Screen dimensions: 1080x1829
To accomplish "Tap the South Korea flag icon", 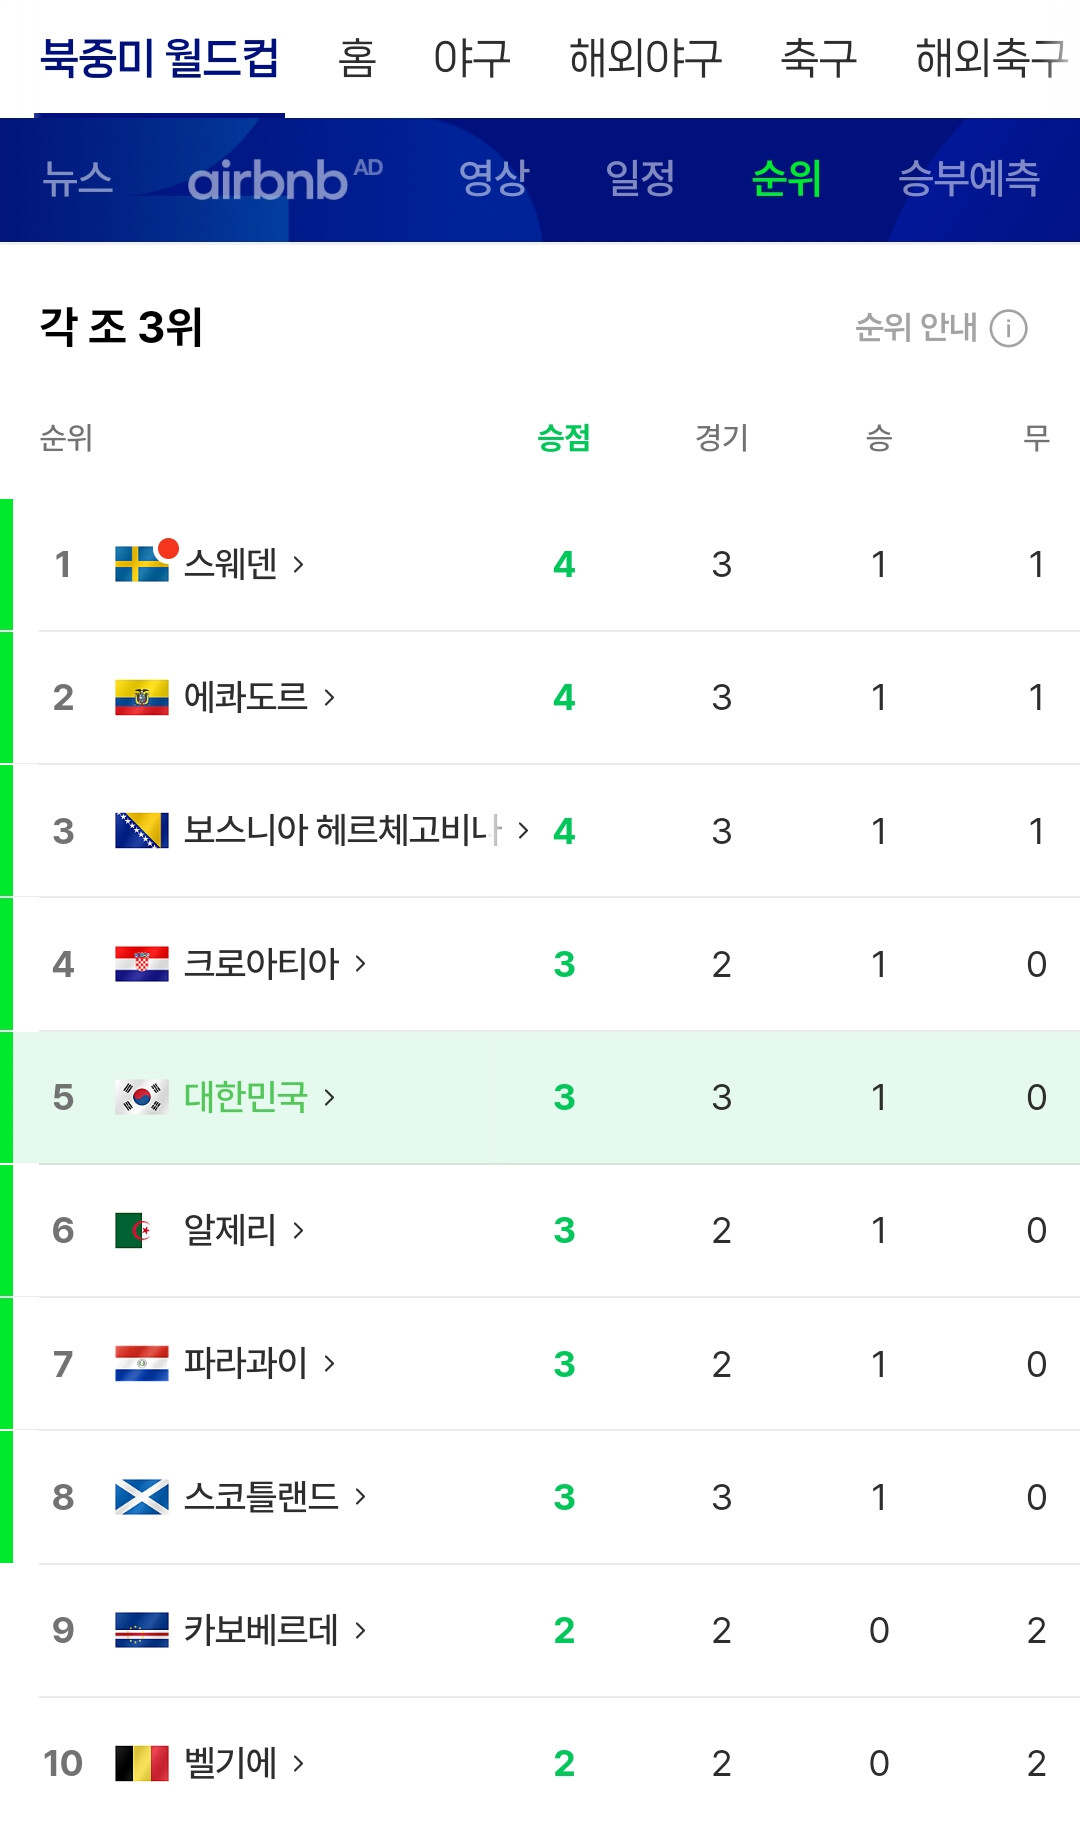I will pyautogui.click(x=141, y=1097).
